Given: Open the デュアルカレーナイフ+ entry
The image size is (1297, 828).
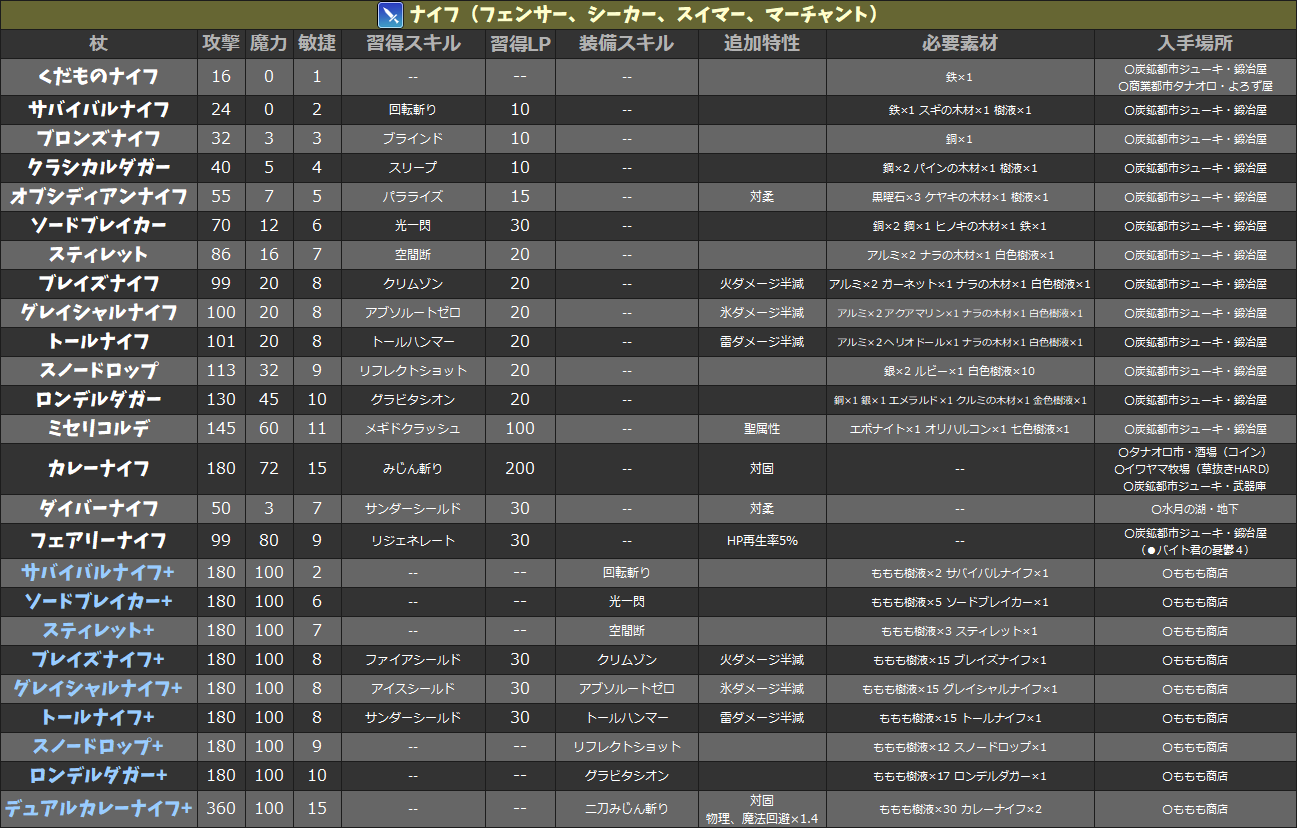Looking at the screenshot, I should click(x=99, y=808).
